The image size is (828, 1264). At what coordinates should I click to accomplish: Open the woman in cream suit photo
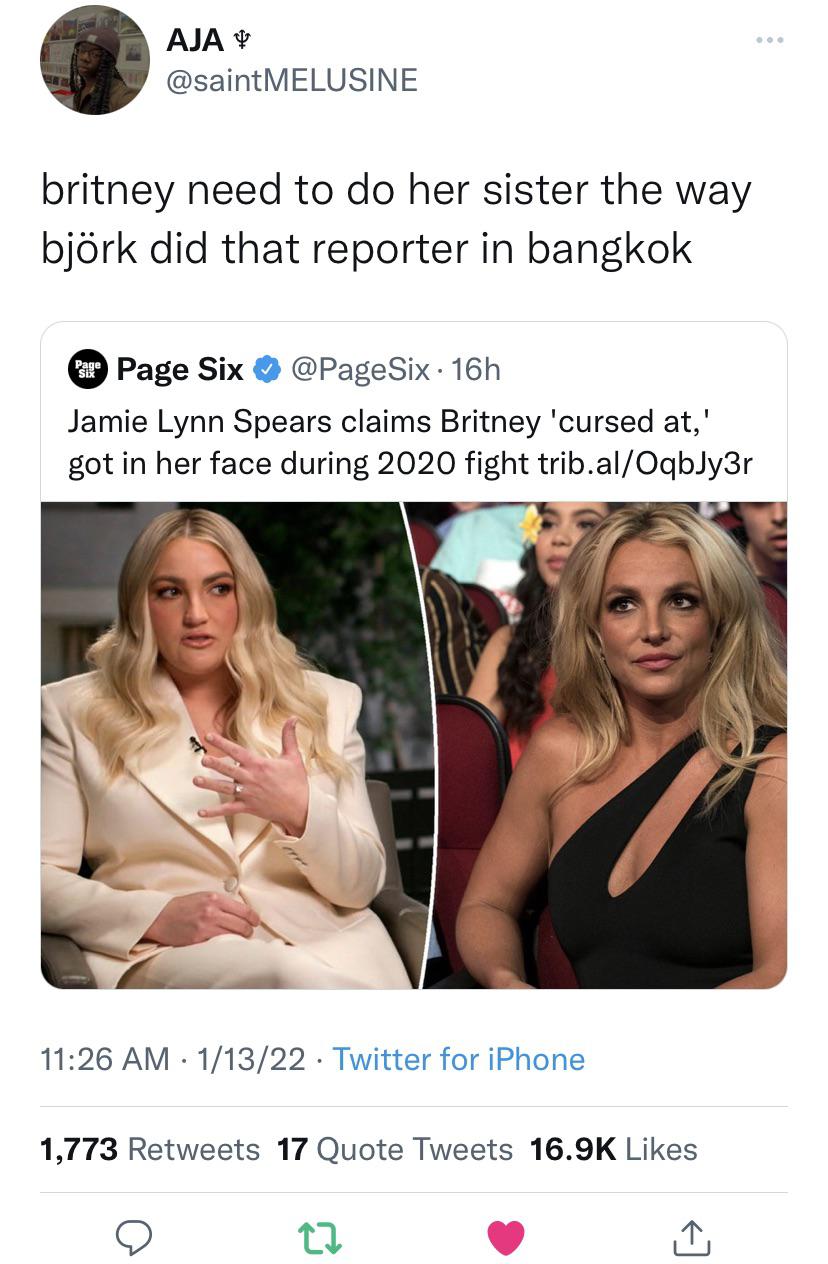(x=235, y=745)
